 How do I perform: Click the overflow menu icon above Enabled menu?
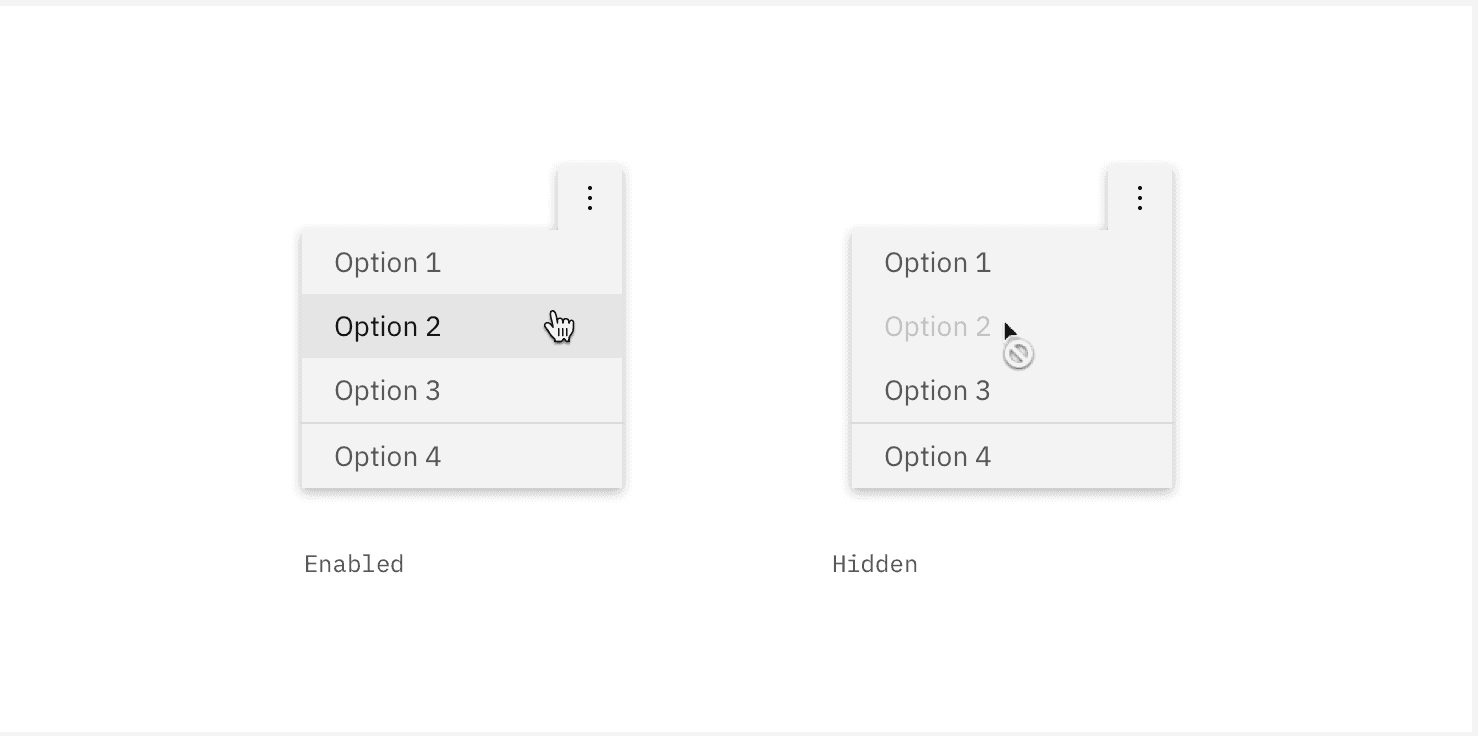(590, 198)
